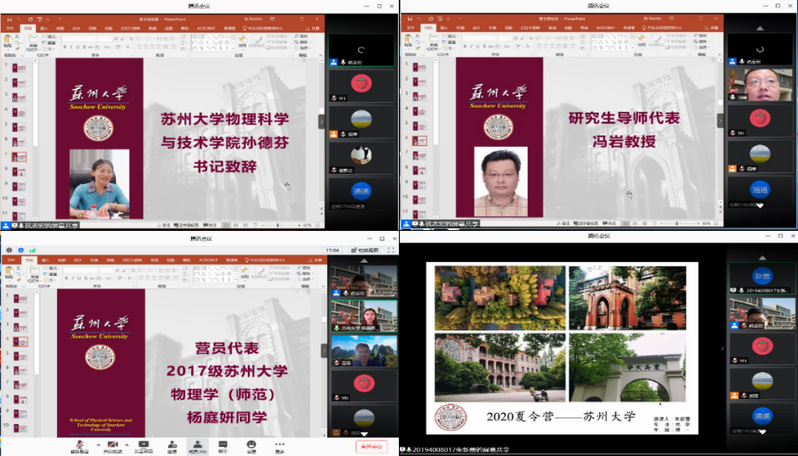
Task: Select strawberry avatar tile in 孙德芬 slide window
Action: point(361,86)
